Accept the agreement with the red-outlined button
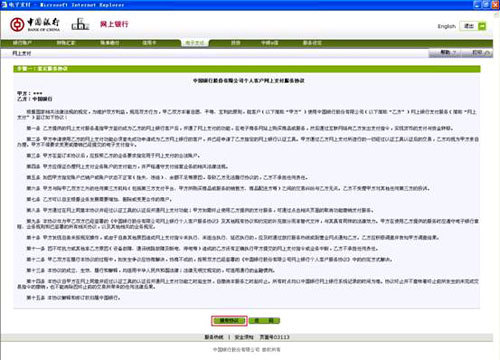 click(229, 321)
